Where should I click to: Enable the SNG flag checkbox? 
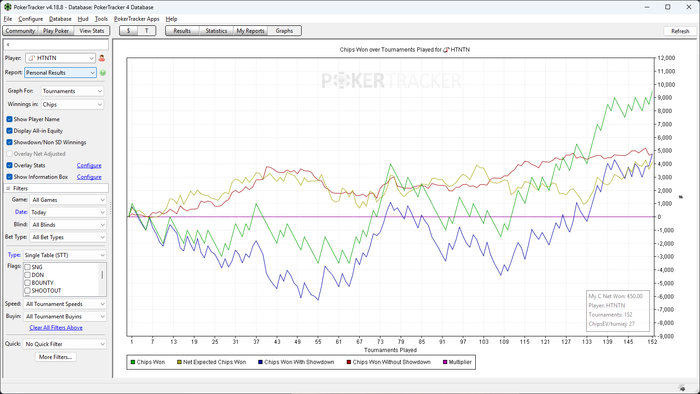pyautogui.click(x=27, y=267)
